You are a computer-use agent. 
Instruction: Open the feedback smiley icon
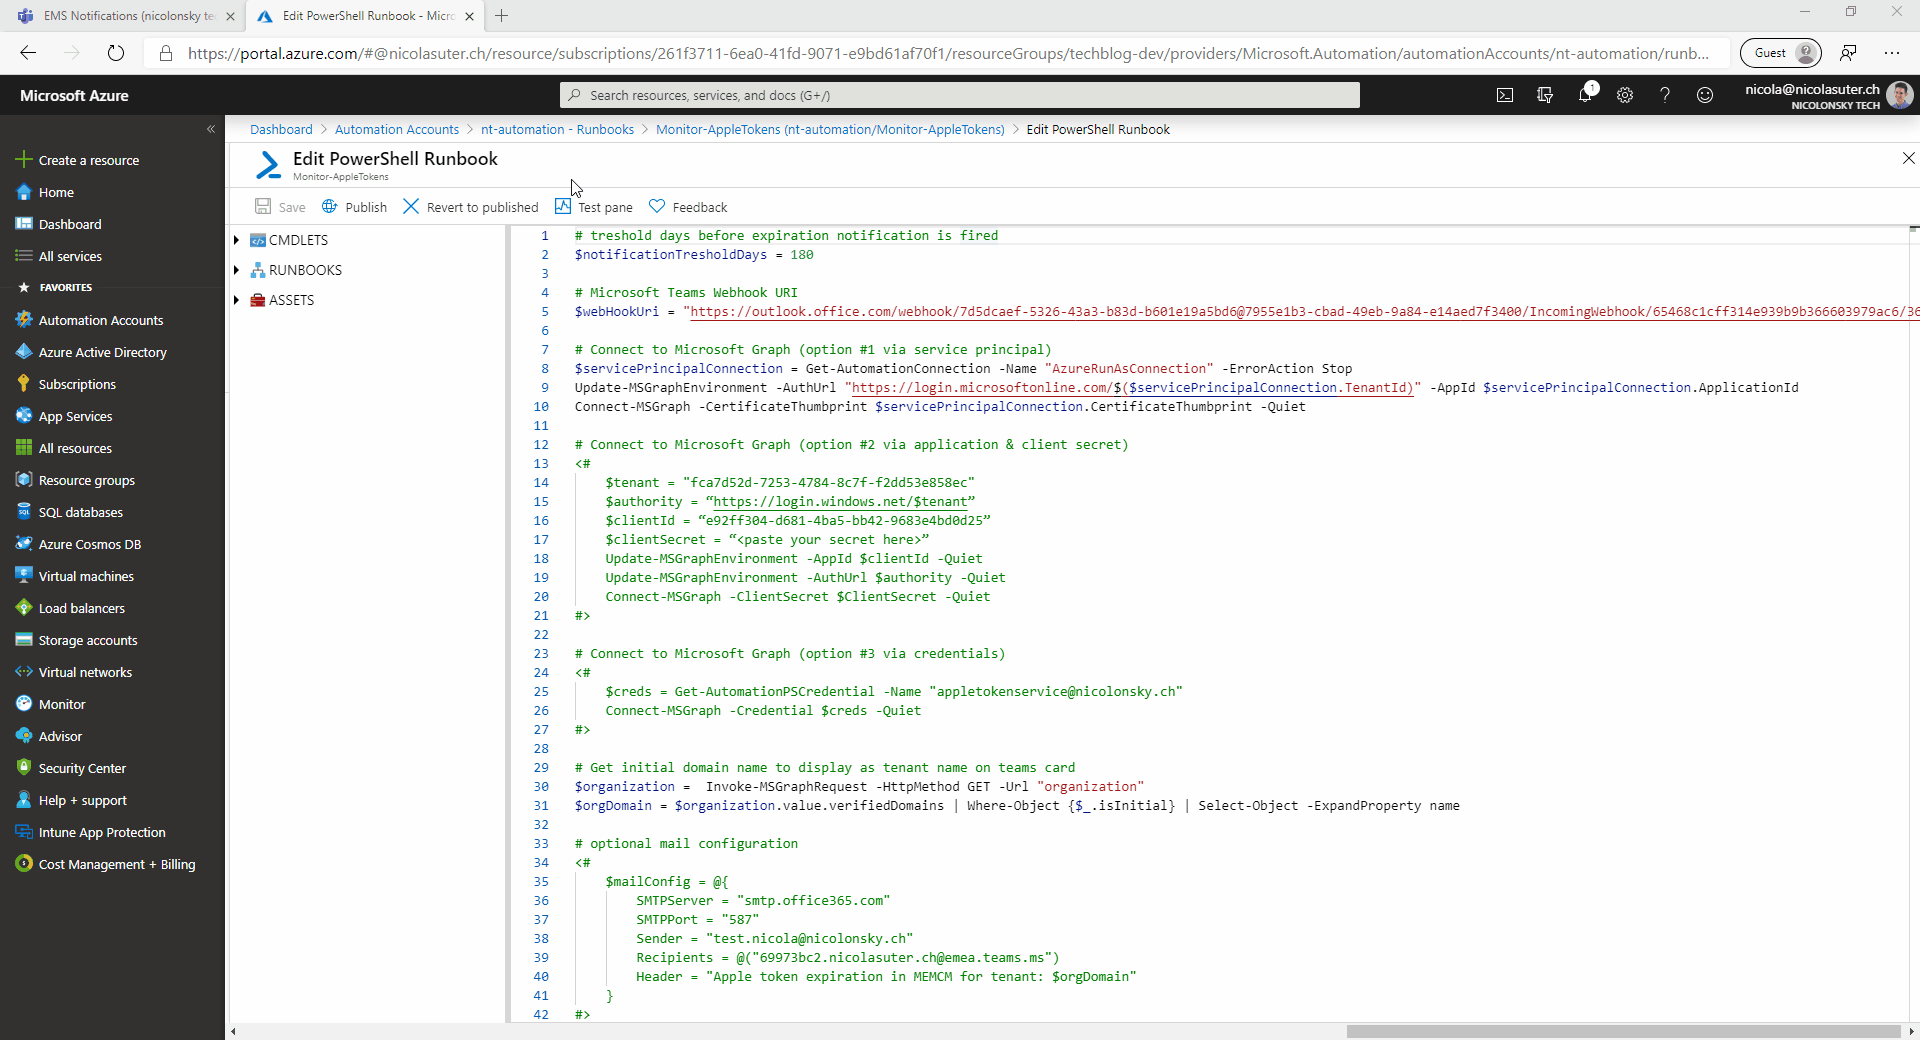coord(1705,95)
